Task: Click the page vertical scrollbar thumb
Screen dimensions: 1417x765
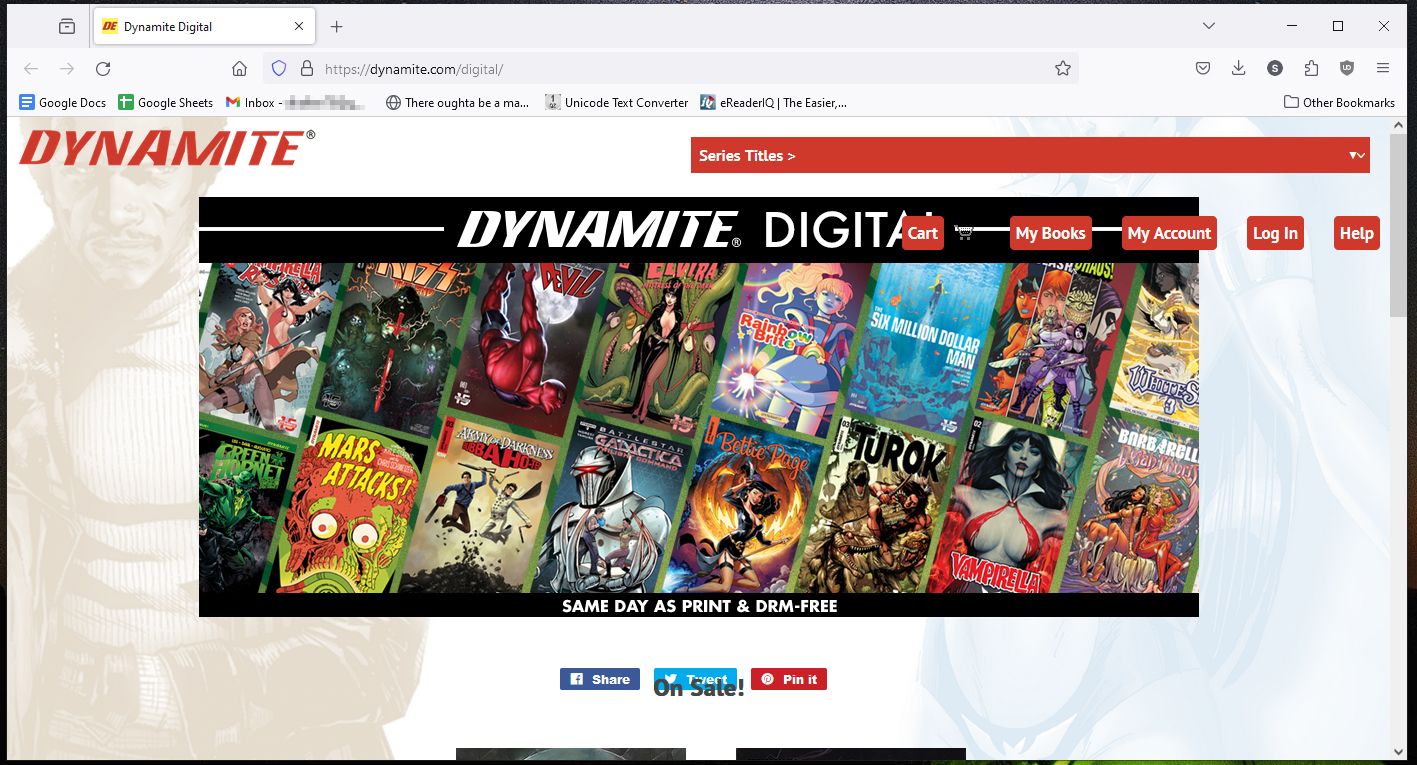Action: (x=1399, y=225)
